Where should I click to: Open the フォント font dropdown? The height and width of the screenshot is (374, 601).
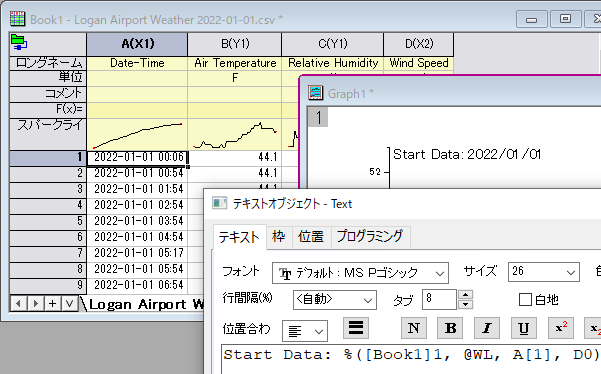(x=360, y=273)
